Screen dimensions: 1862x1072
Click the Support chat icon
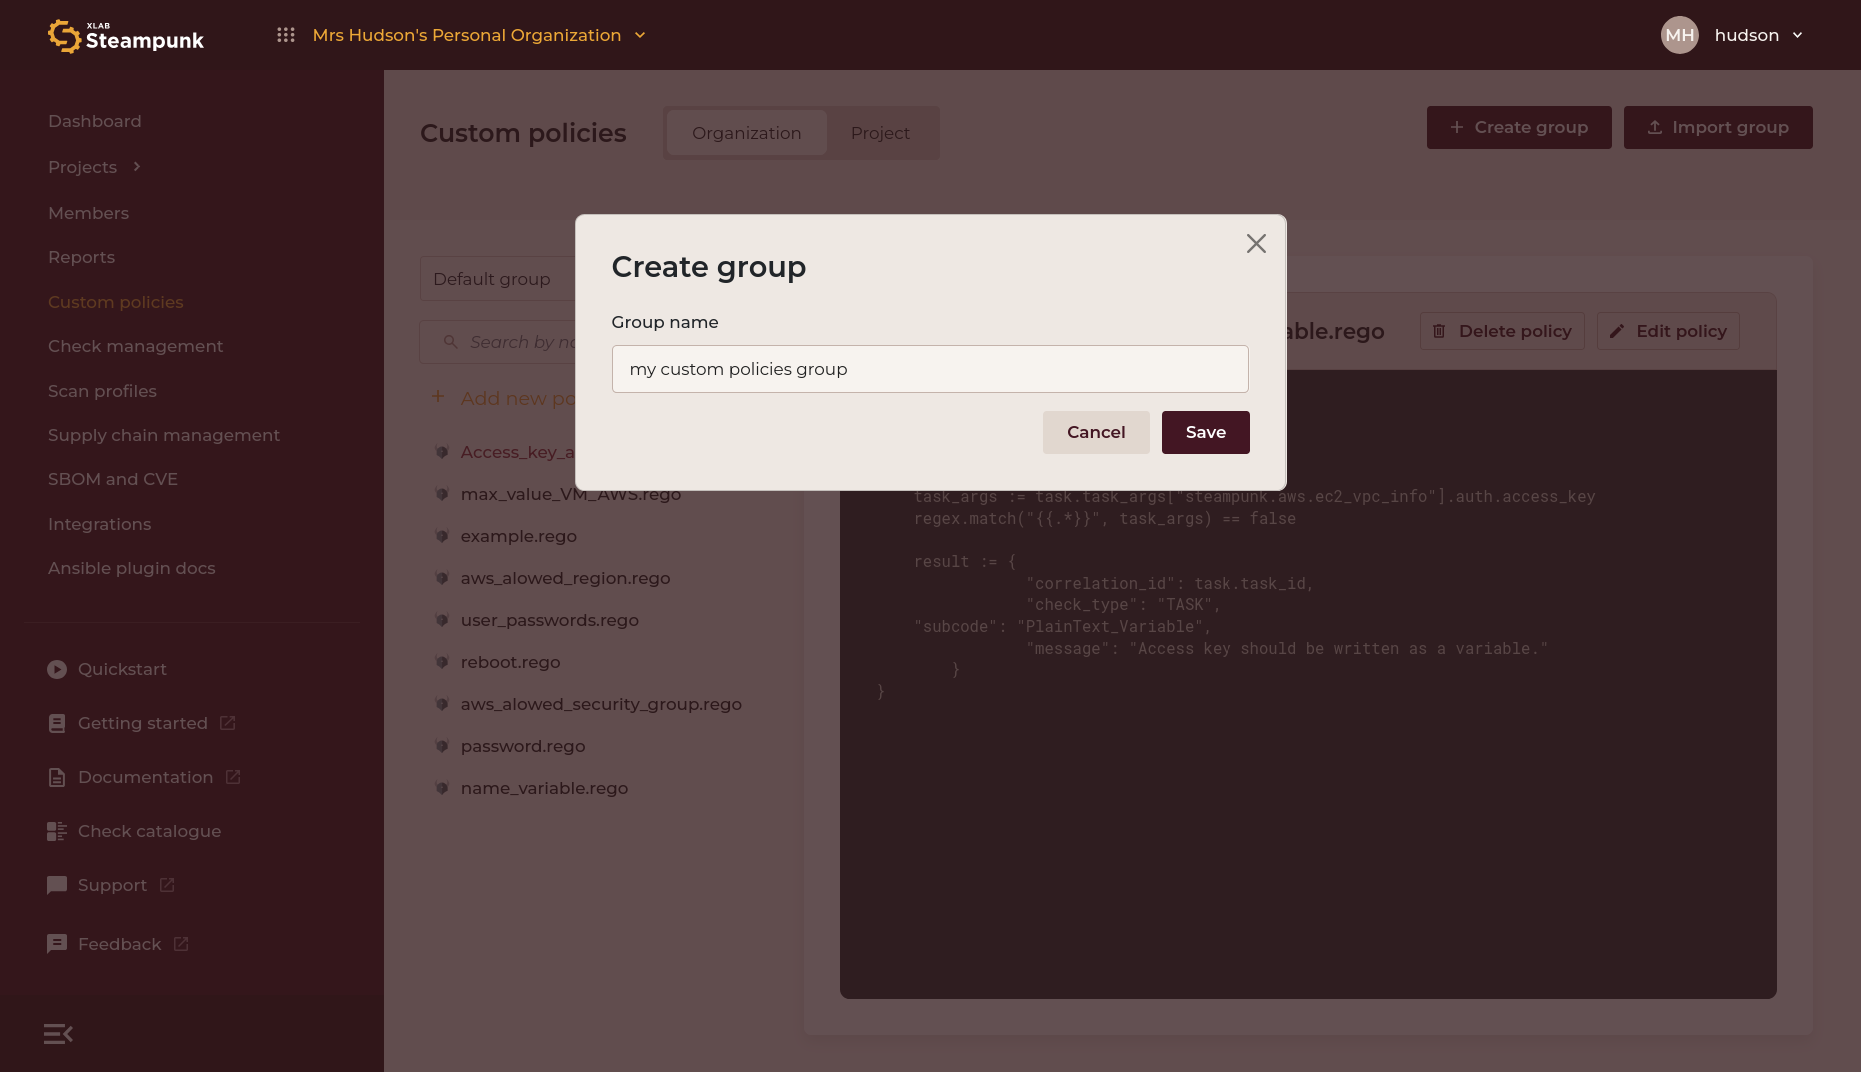[x=57, y=885]
